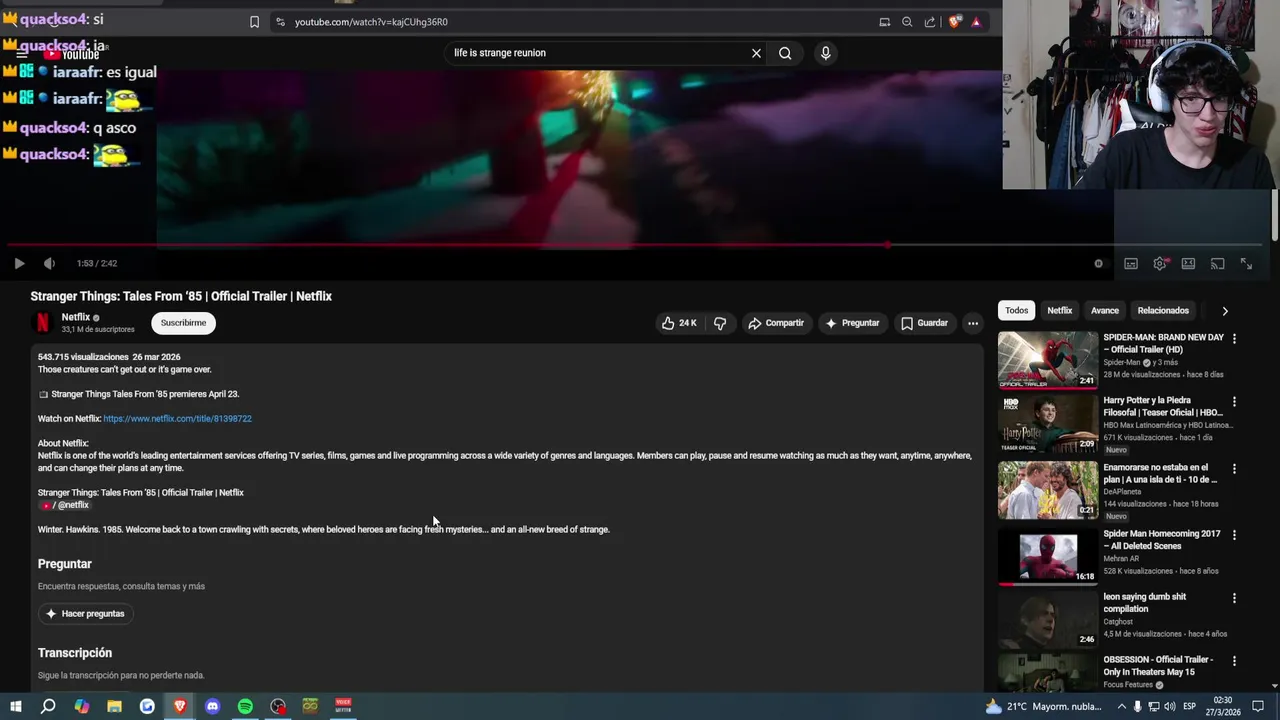The height and width of the screenshot is (720, 1280).
Task: Open the @netflix channel link in description
Action: [65, 505]
